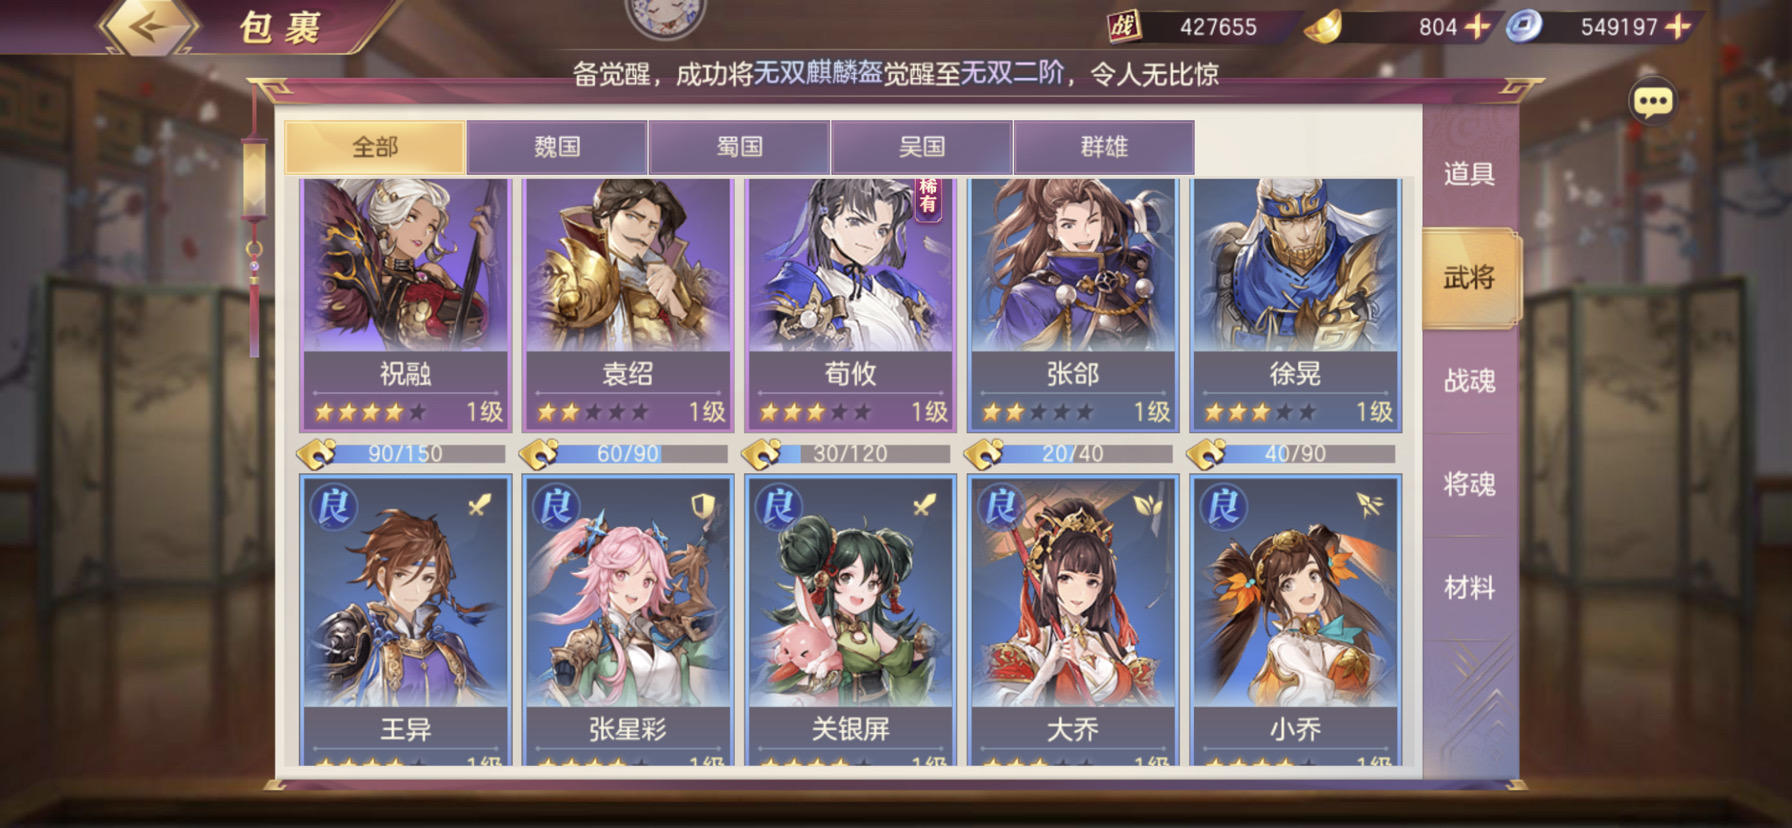Switch to the 吴国 tab
The width and height of the screenshot is (1792, 828).
pos(922,147)
